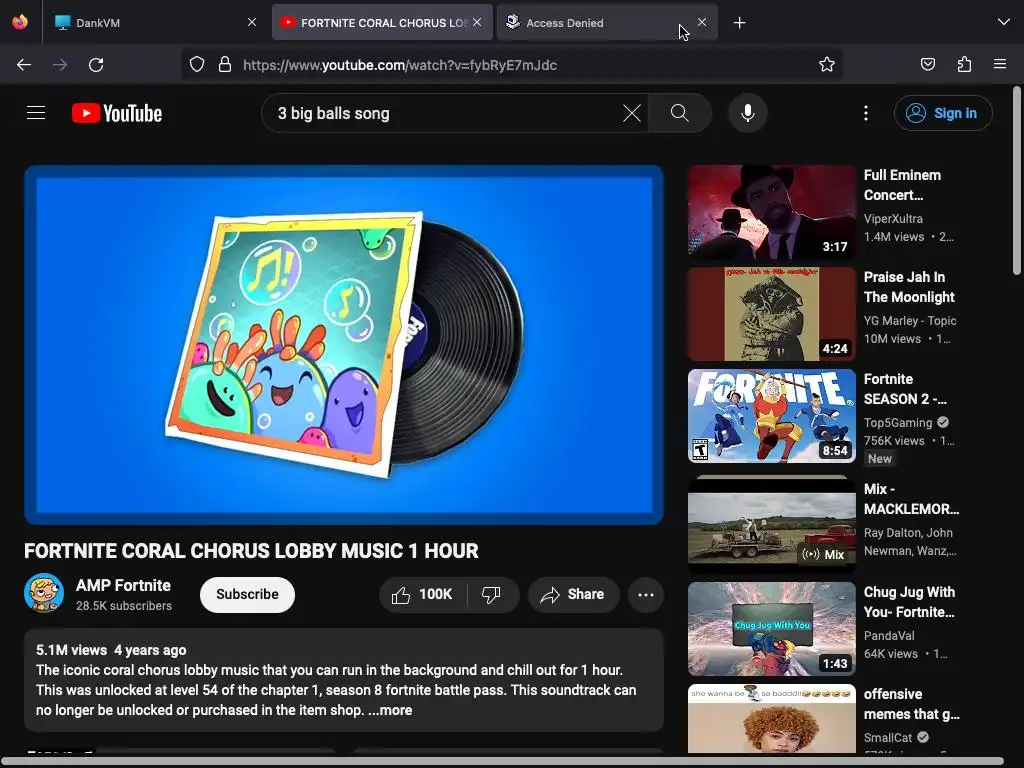Image resolution: width=1024 pixels, height=768 pixels.
Task: Open Firefox extensions puzzle icon
Action: (x=964, y=65)
